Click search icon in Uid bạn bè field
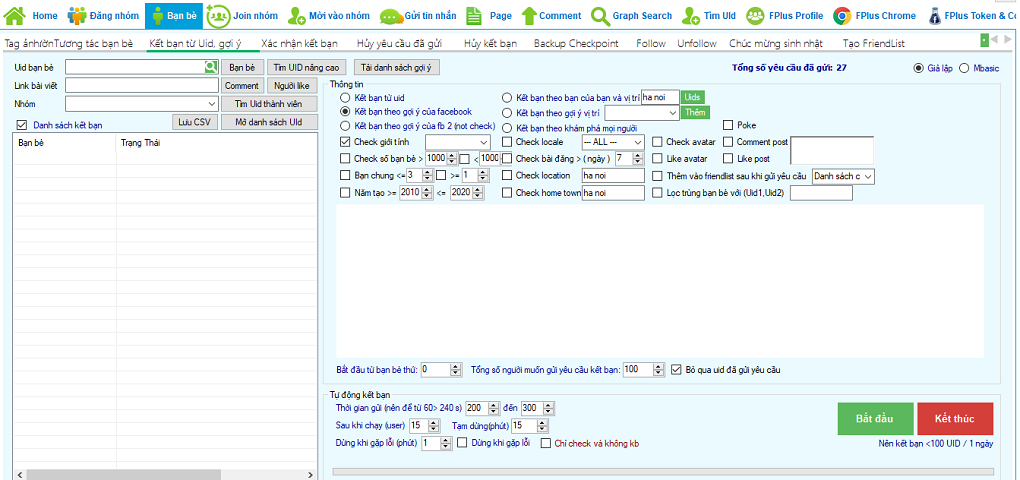Screen dimensions: 1020x480 click(x=211, y=67)
